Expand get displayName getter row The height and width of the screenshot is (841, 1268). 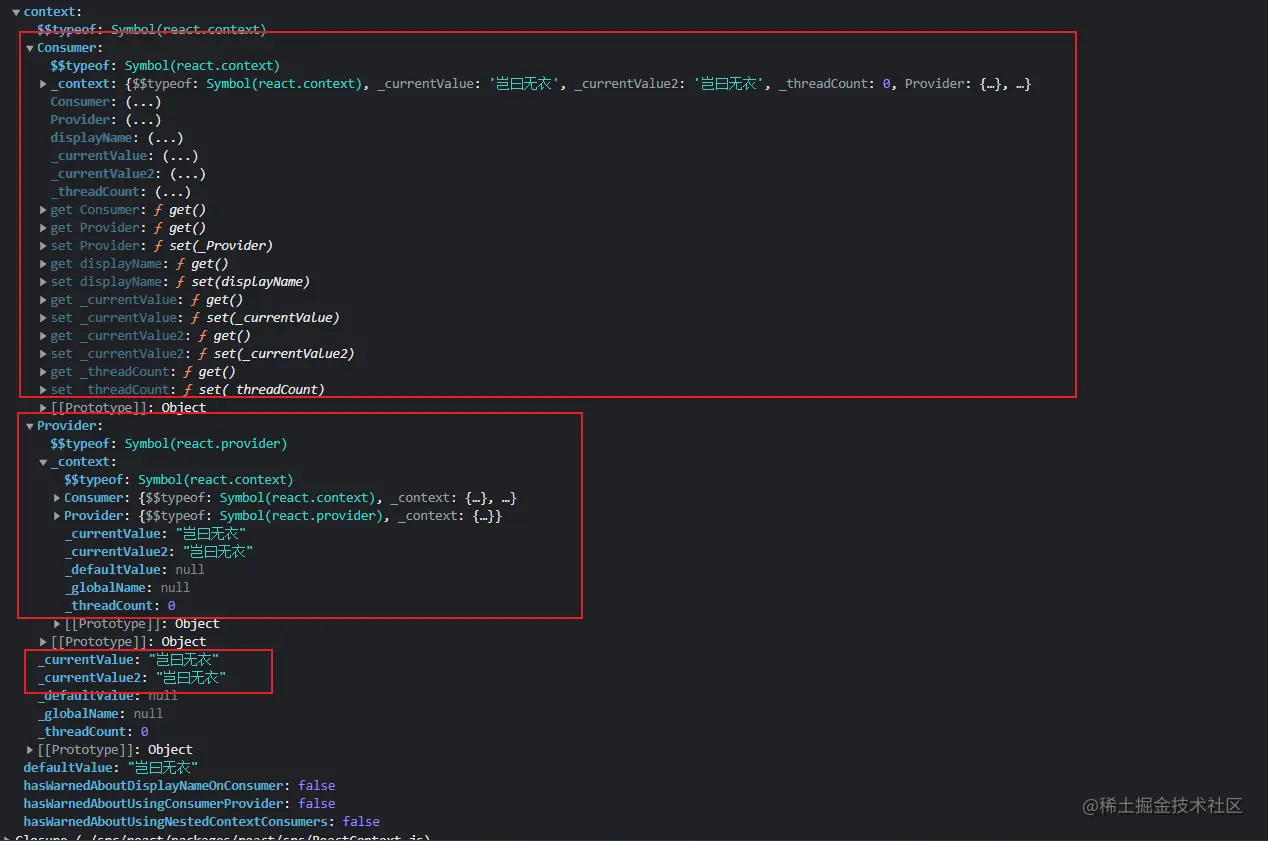tap(43, 264)
